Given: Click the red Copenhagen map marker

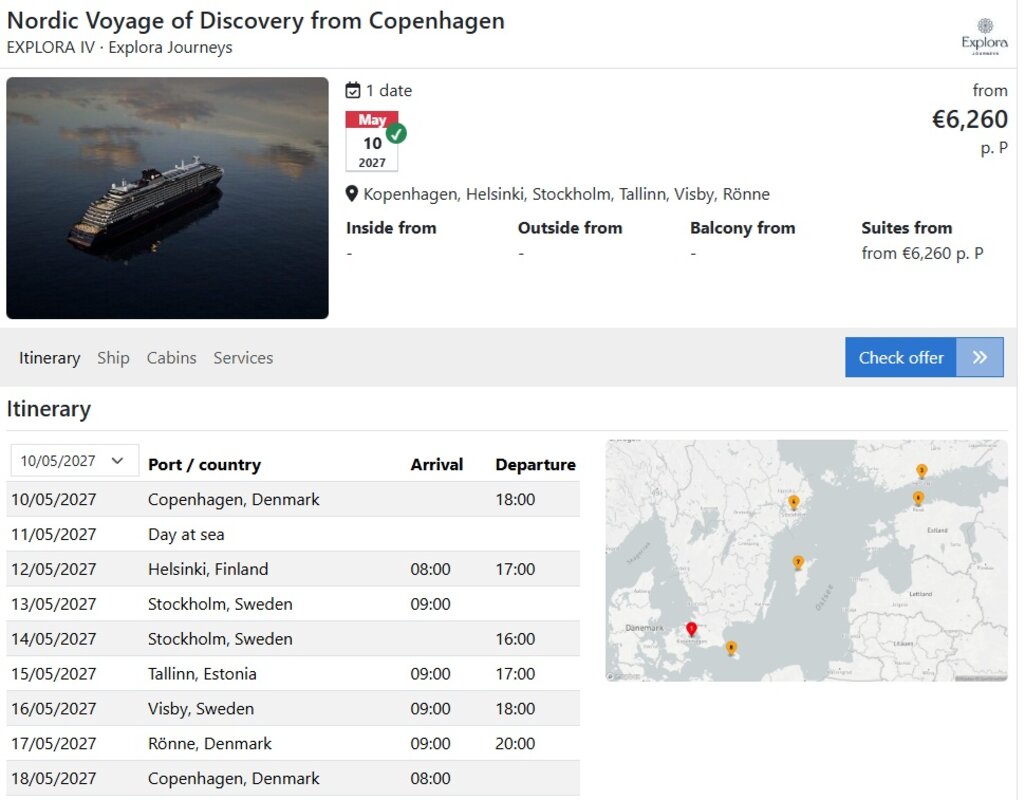Looking at the screenshot, I should [691, 629].
